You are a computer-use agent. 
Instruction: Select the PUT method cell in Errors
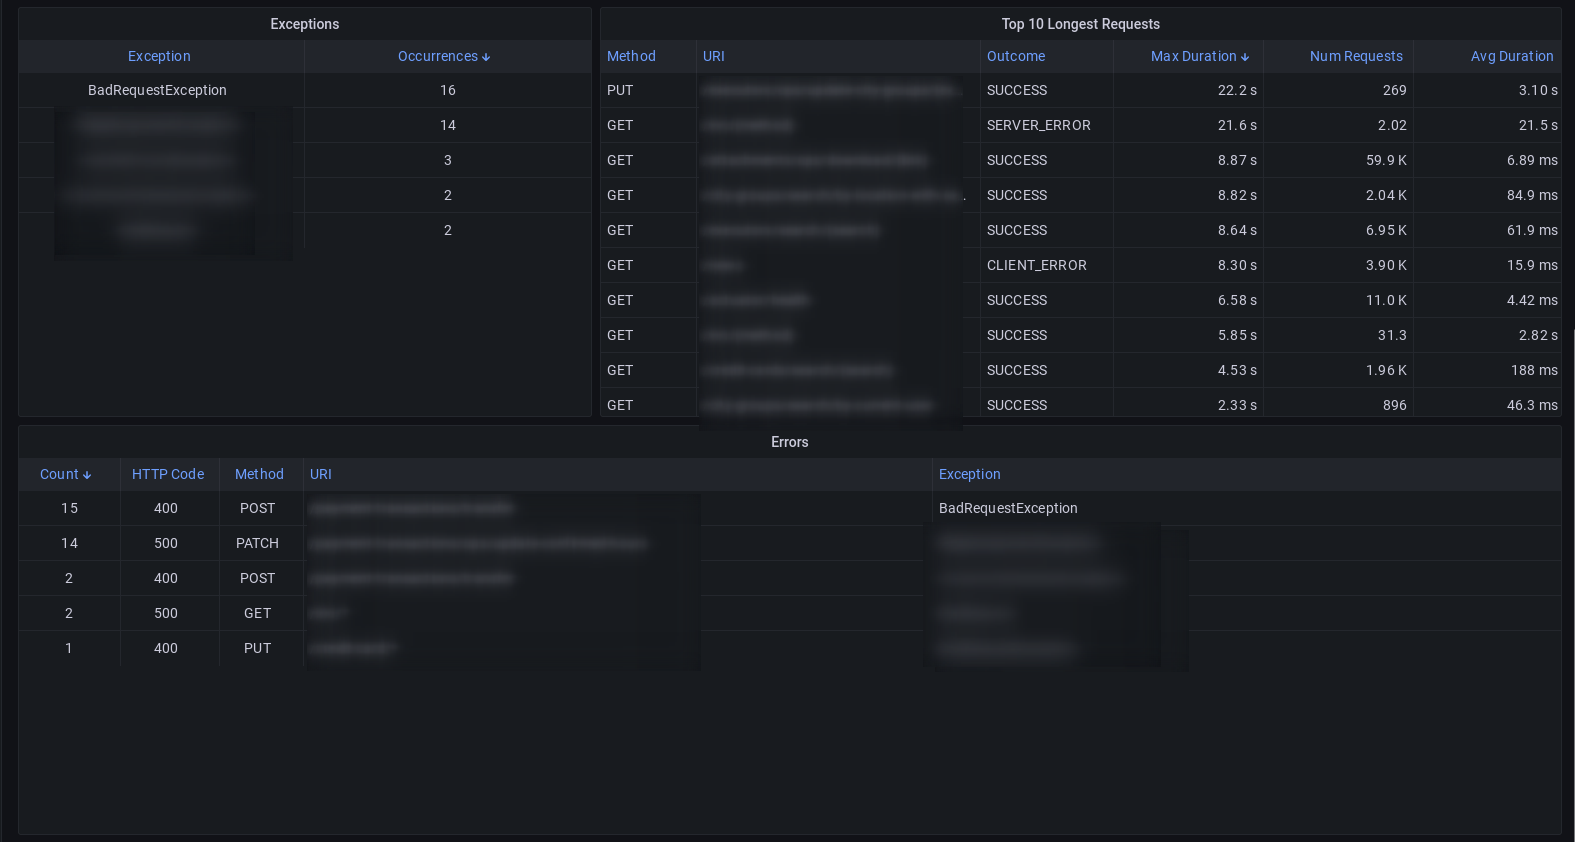pyautogui.click(x=257, y=648)
